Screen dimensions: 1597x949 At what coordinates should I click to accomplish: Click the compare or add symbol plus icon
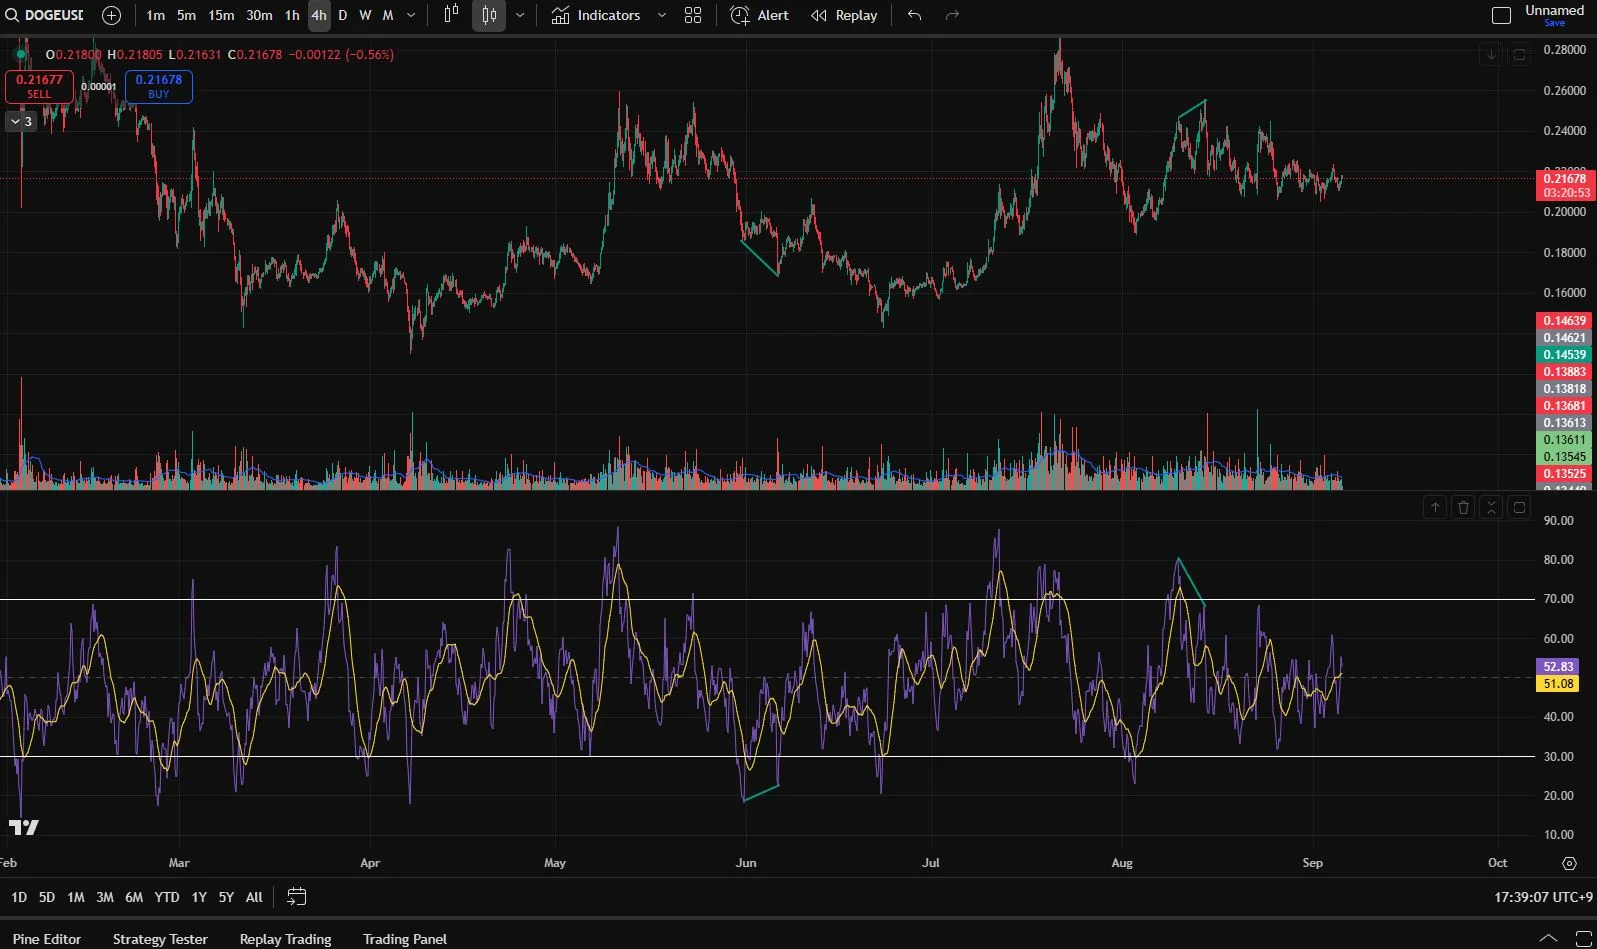(x=112, y=15)
